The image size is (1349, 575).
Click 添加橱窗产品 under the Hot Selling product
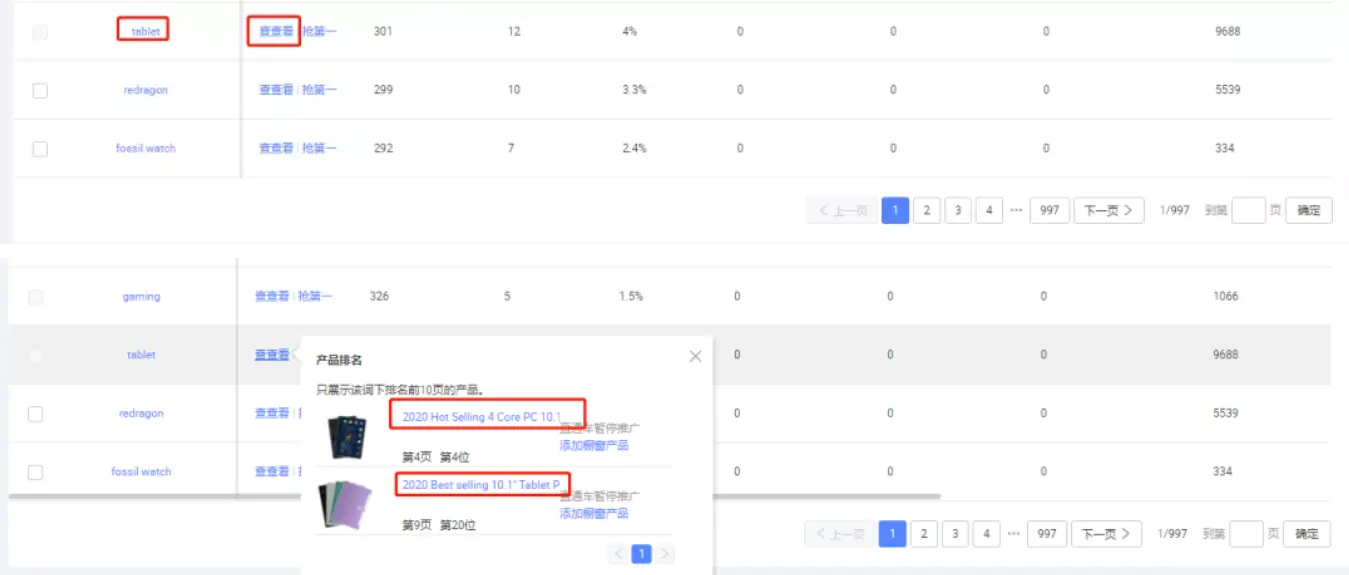pos(594,445)
